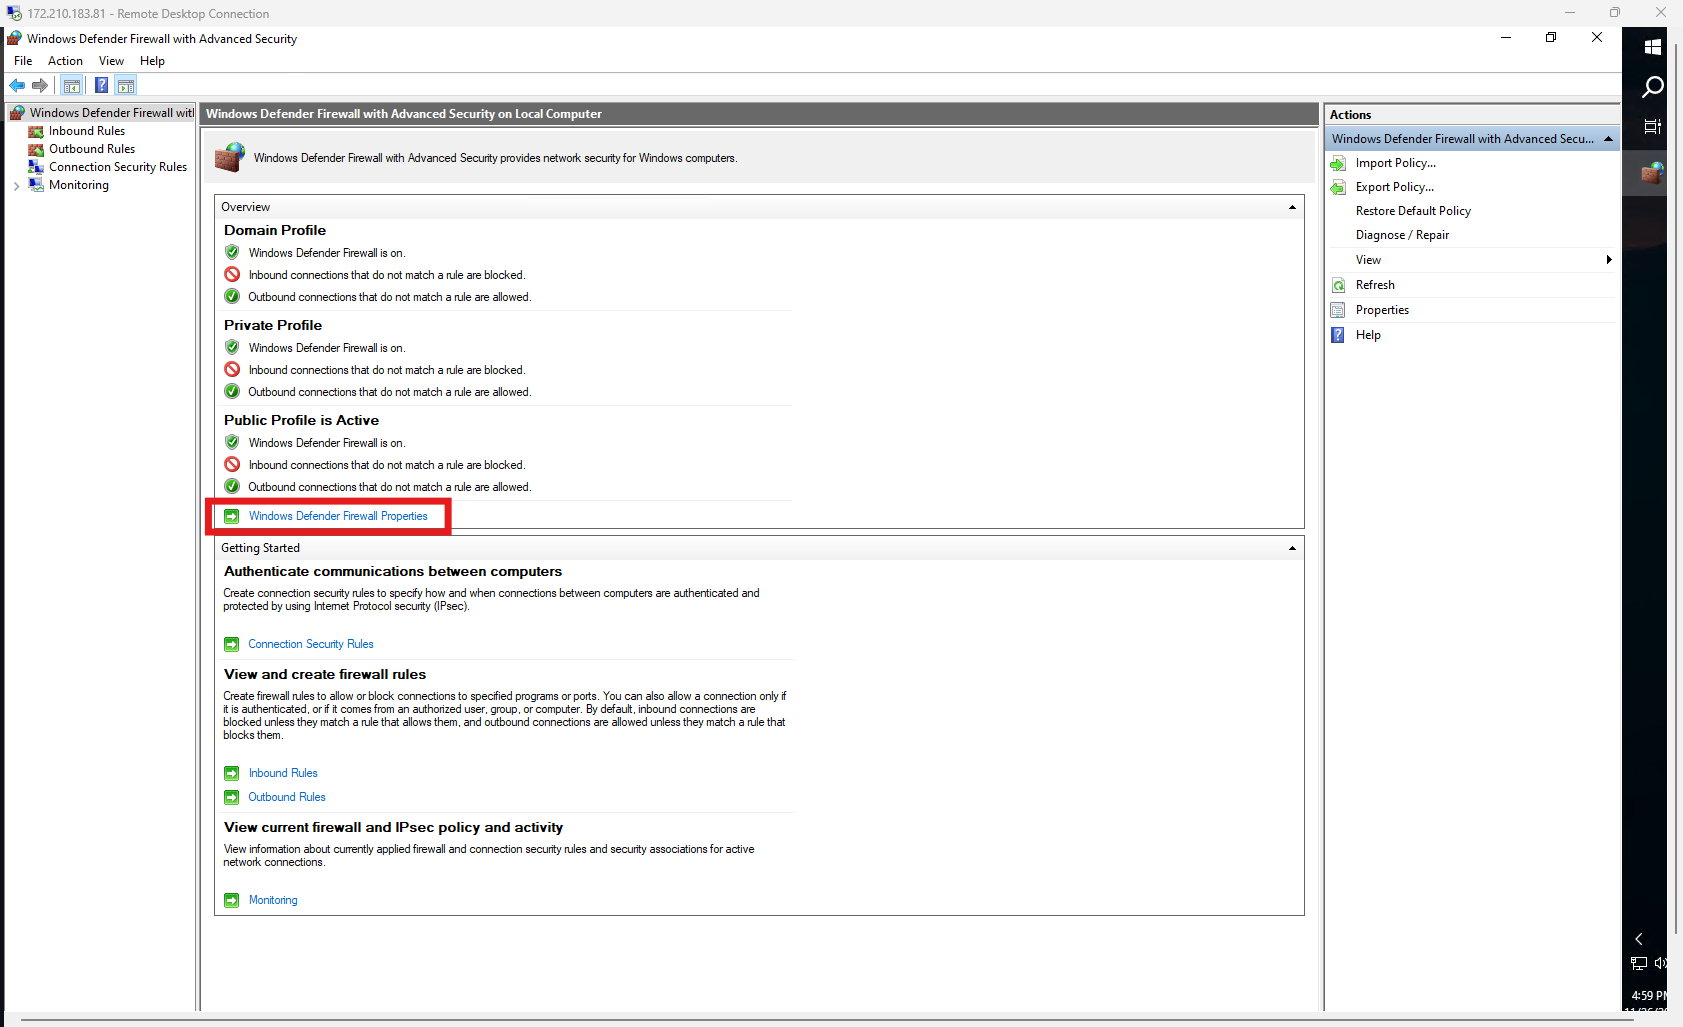1683x1027 pixels.
Task: Select Connection Security Rules in the console tree
Action: click(118, 167)
